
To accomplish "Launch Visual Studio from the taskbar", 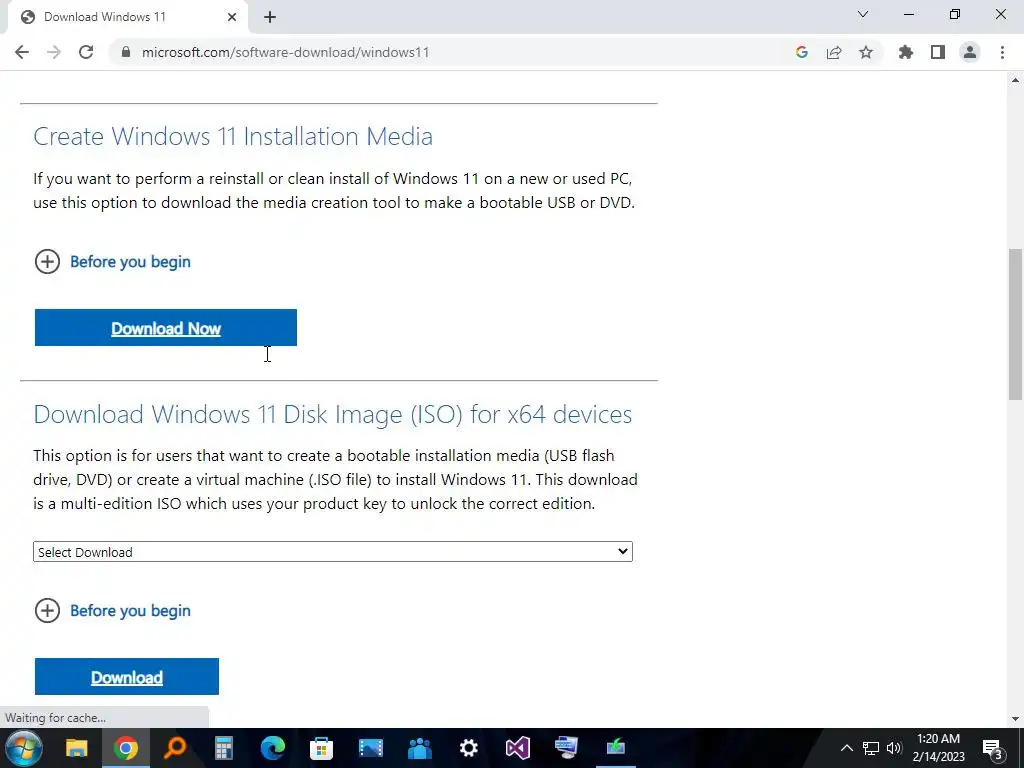I will pos(517,748).
